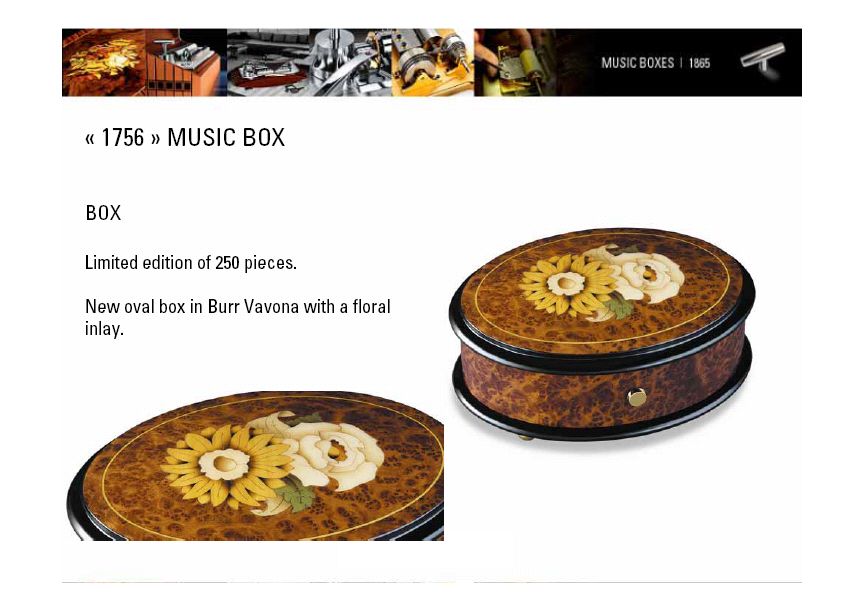Viewport: 864px width, 611px height.
Task: Open the metal comb close-up thumbnail
Action: click(351, 62)
